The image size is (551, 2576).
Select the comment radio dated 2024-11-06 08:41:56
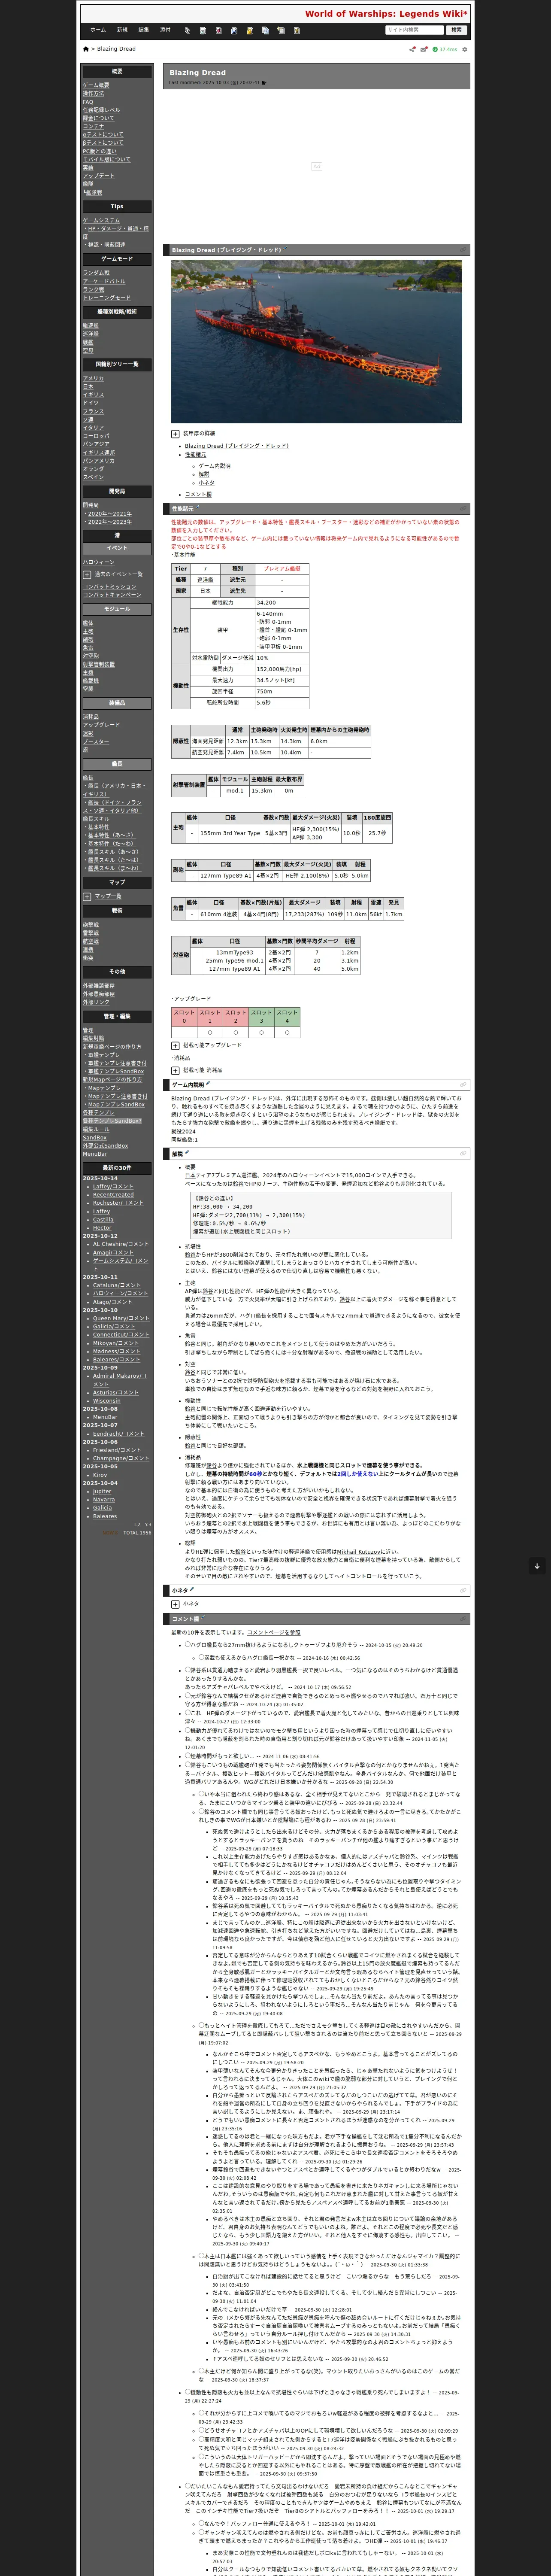tap(188, 1755)
